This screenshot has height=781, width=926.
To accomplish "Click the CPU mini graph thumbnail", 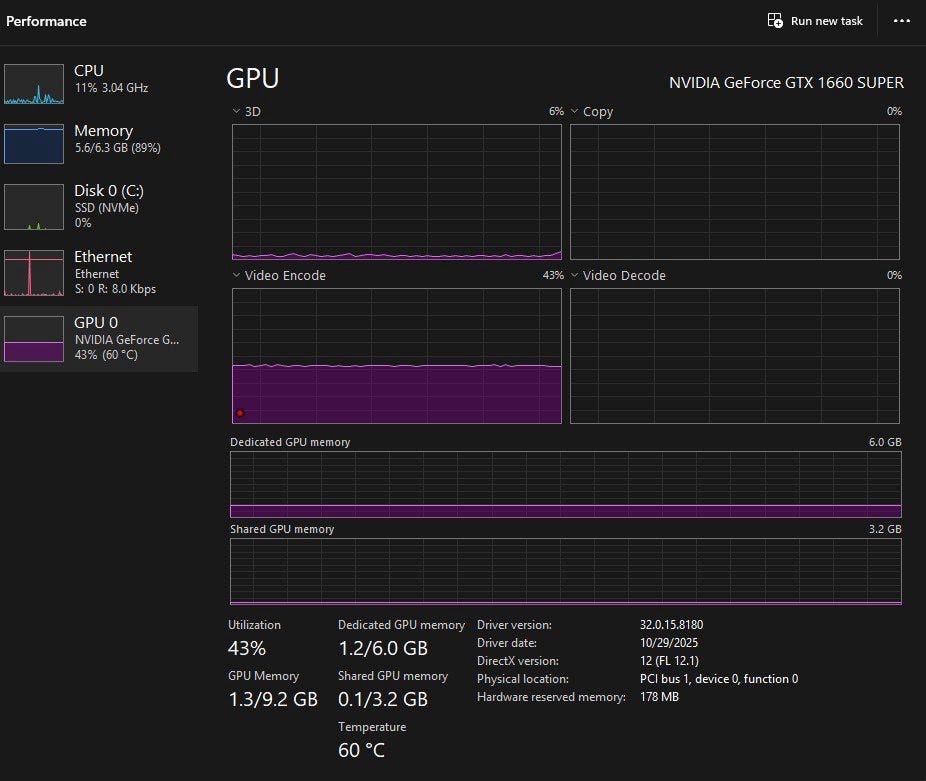I will coord(34,84).
